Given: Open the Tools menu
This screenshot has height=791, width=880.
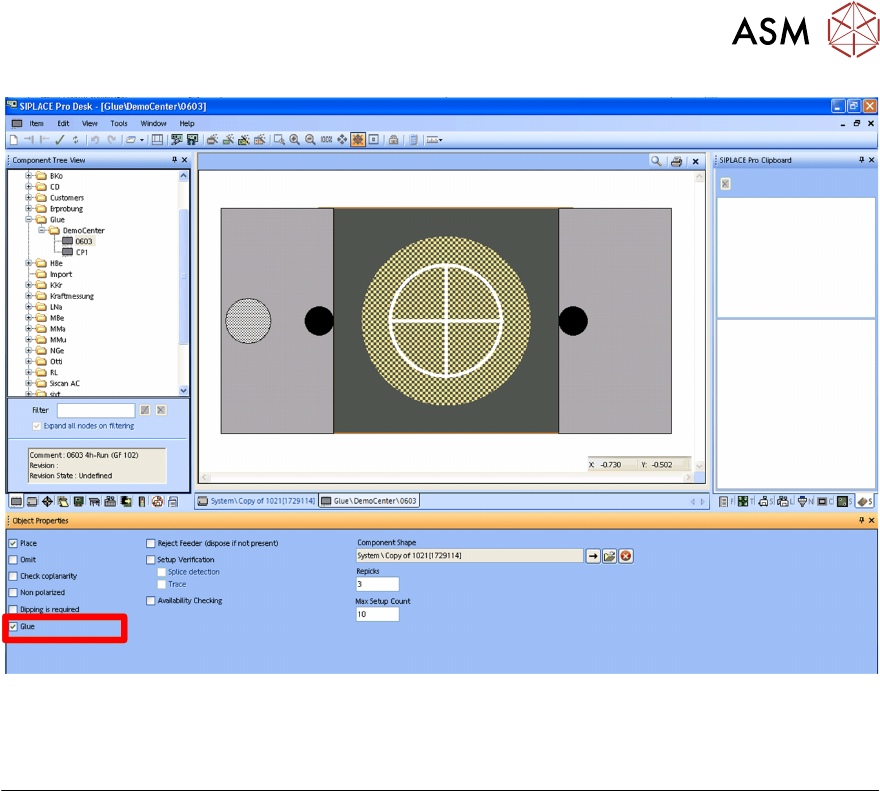Looking at the screenshot, I should pos(118,123).
